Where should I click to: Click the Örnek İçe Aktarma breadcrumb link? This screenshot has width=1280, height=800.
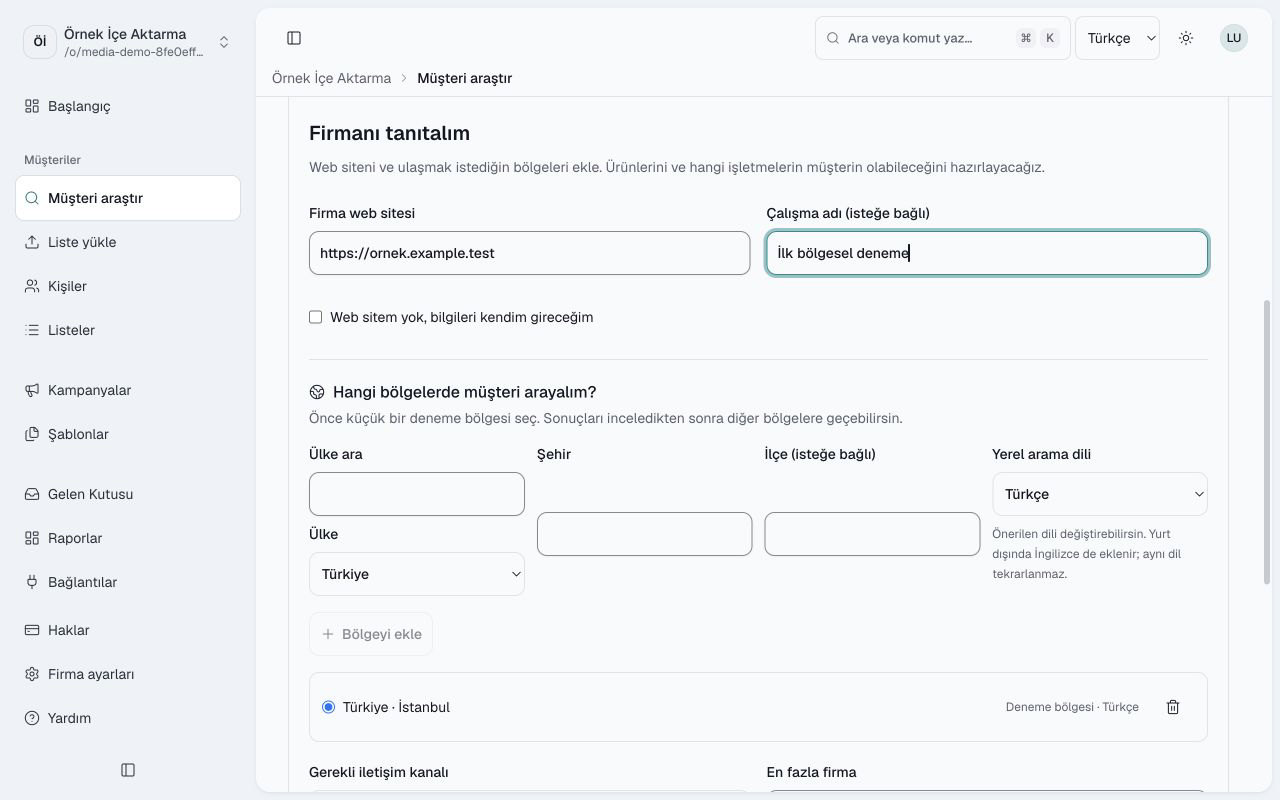(x=331, y=78)
